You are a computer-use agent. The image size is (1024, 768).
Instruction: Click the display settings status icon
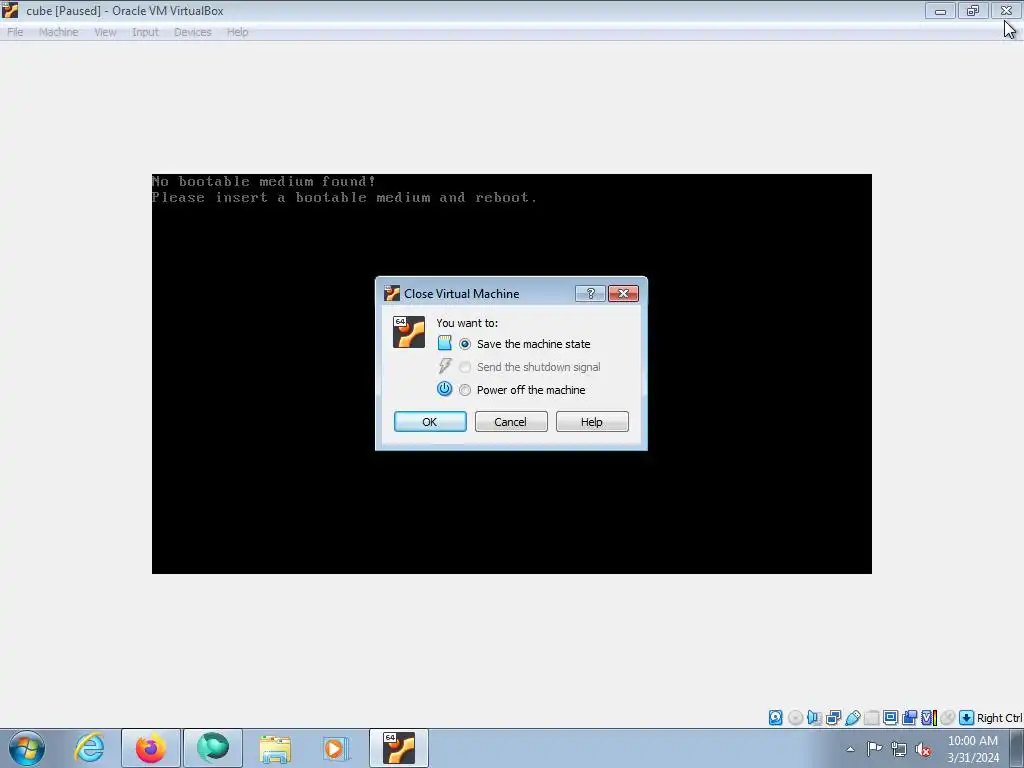click(890, 718)
